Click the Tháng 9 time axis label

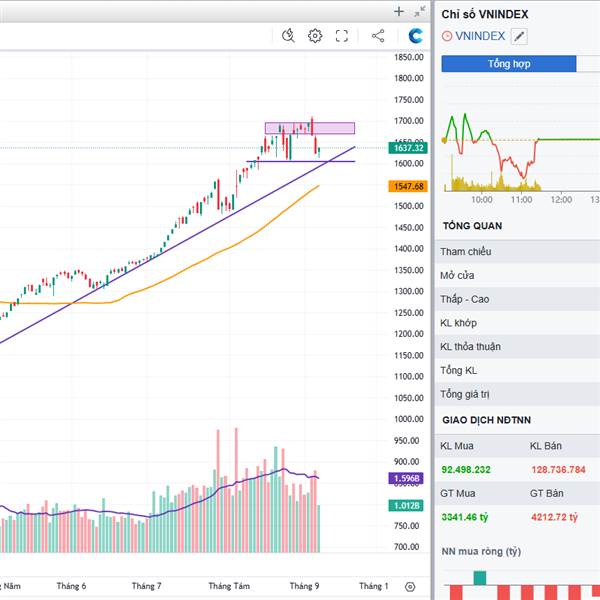(x=304, y=586)
